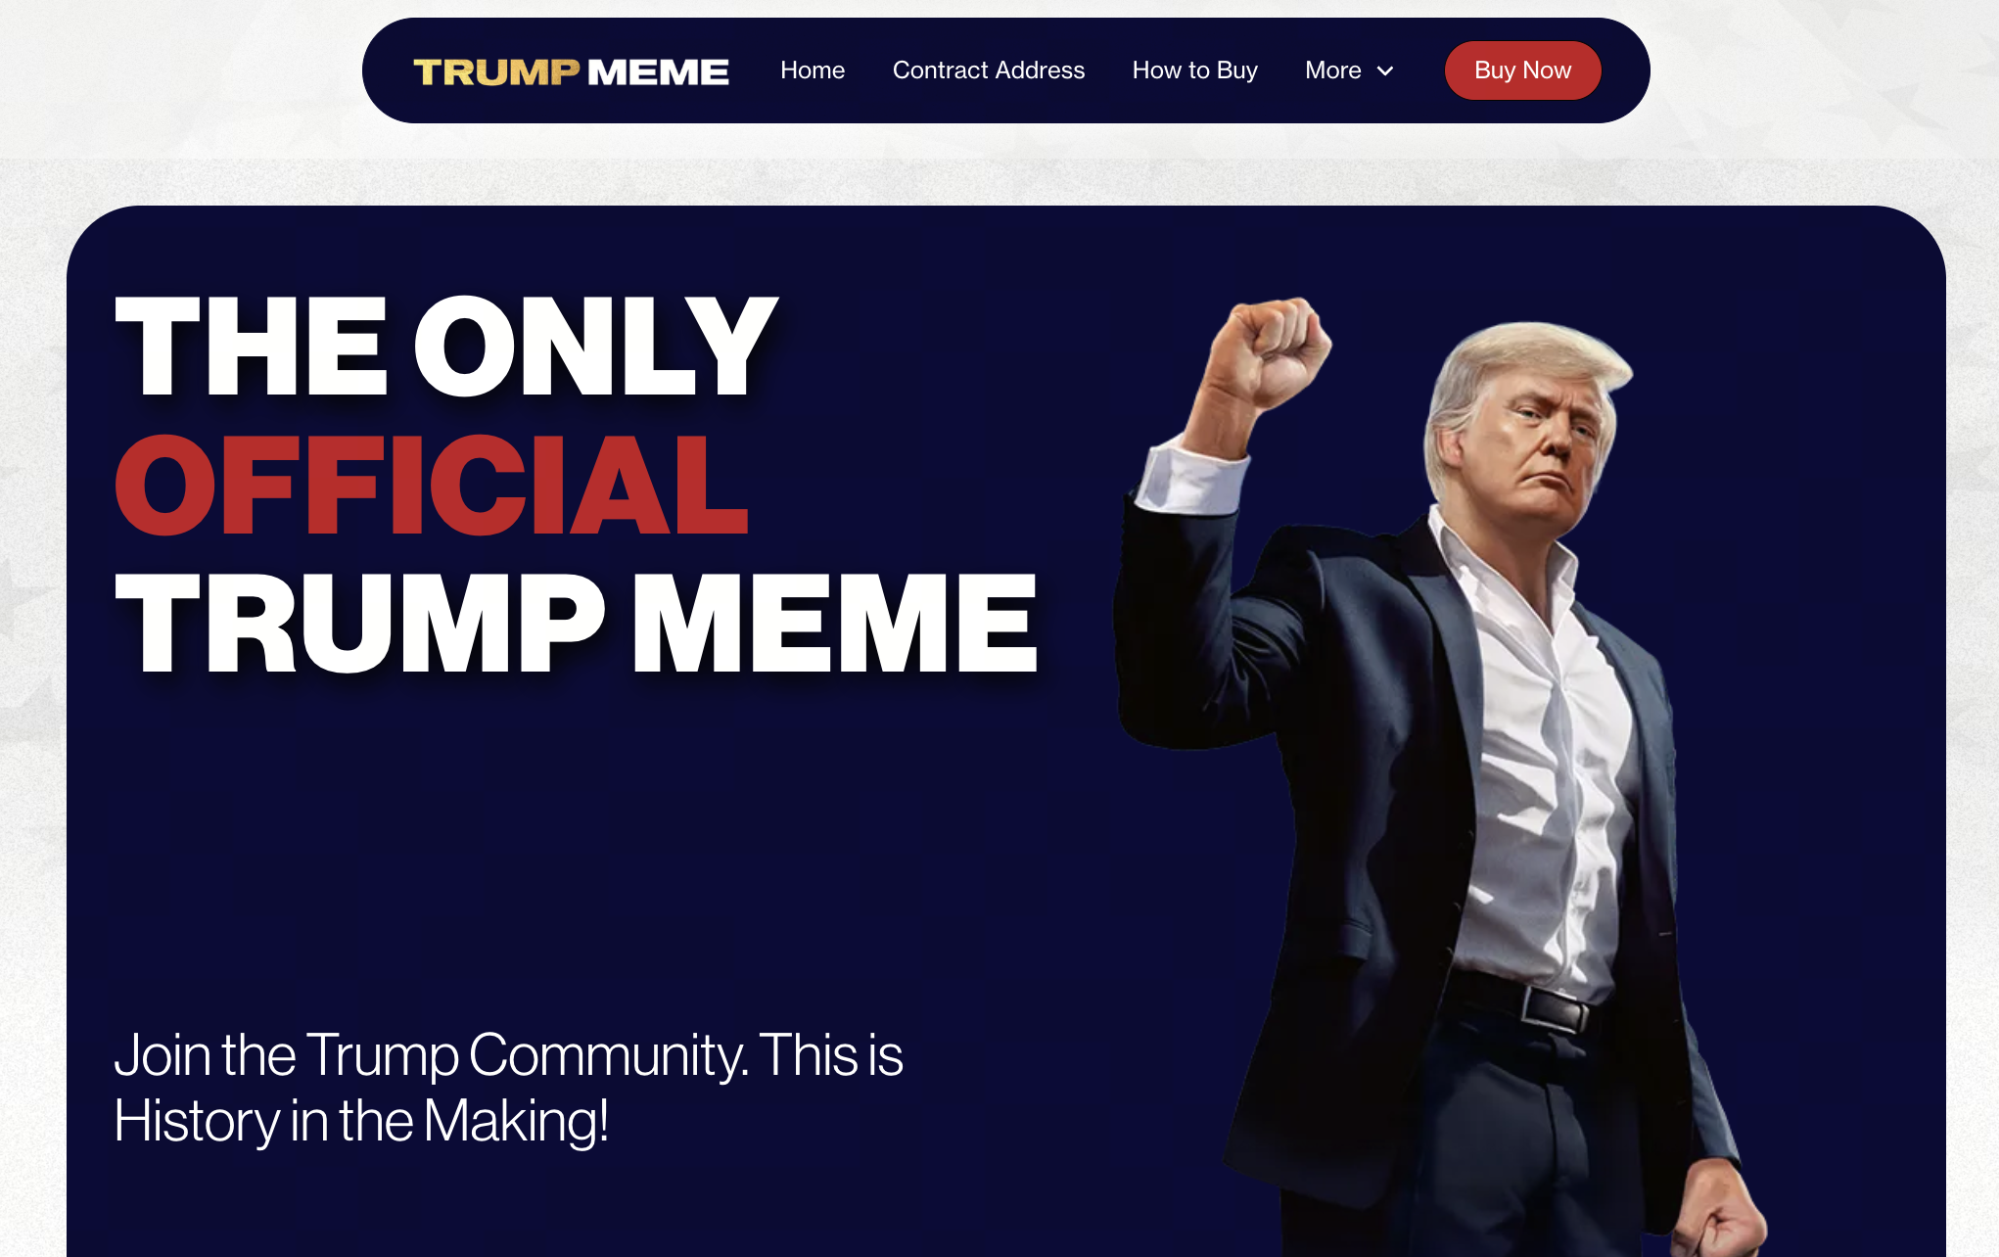Viewport: 1999px width, 1257px height.
Task: Click the raised fist in the illustration
Action: pyautogui.click(x=1269, y=351)
